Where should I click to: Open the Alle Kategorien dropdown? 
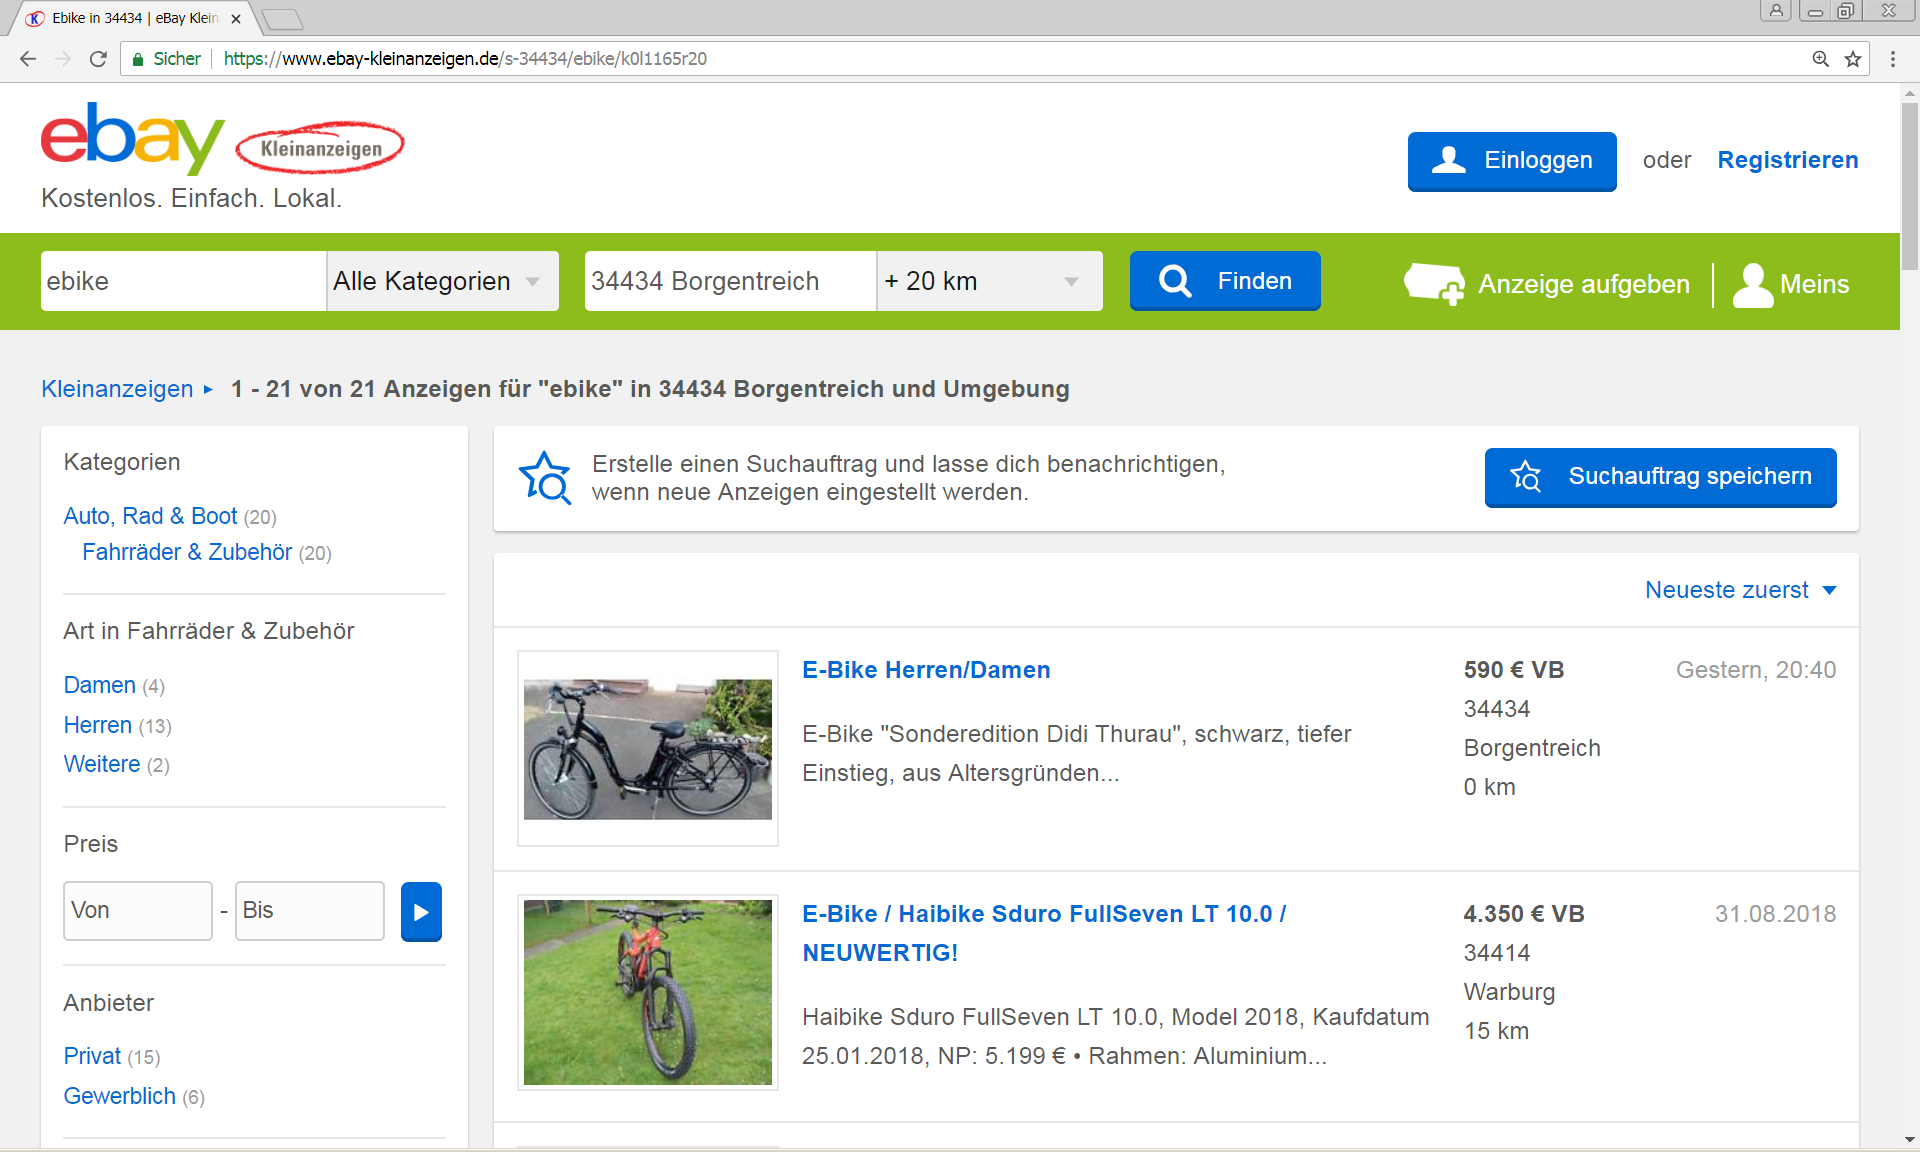coord(441,281)
